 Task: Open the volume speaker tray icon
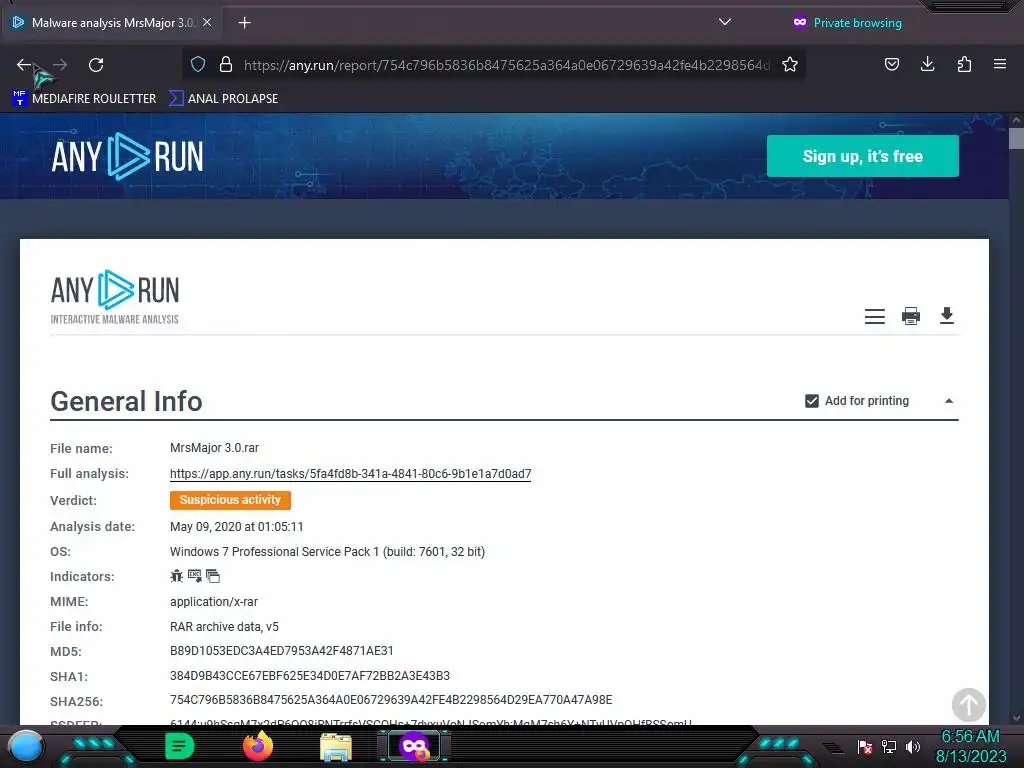912,746
